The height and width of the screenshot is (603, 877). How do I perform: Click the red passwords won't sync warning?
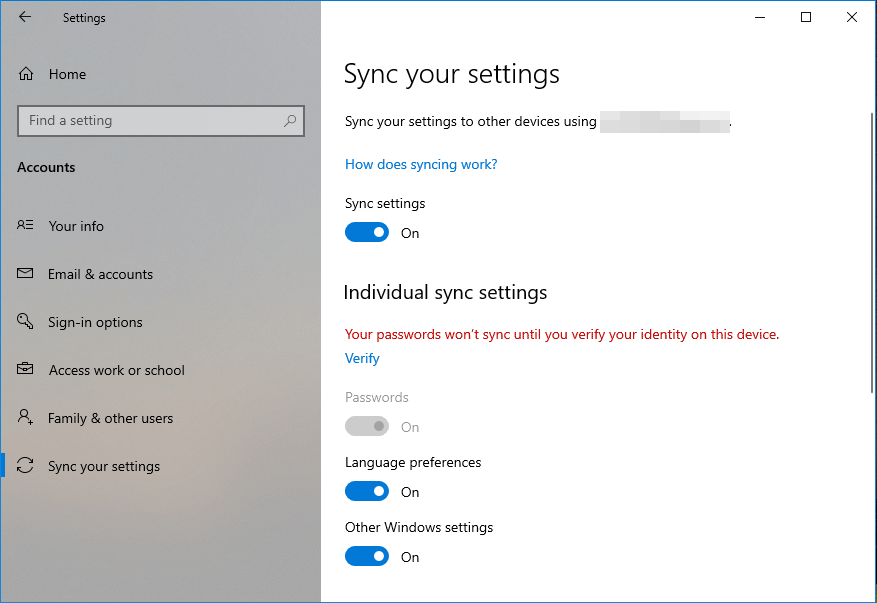[x=562, y=335]
